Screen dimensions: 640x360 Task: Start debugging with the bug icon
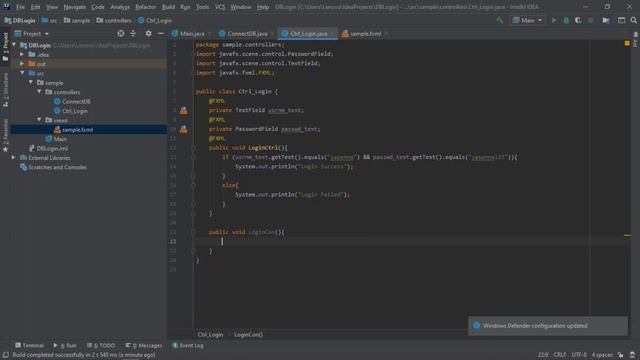566,20
